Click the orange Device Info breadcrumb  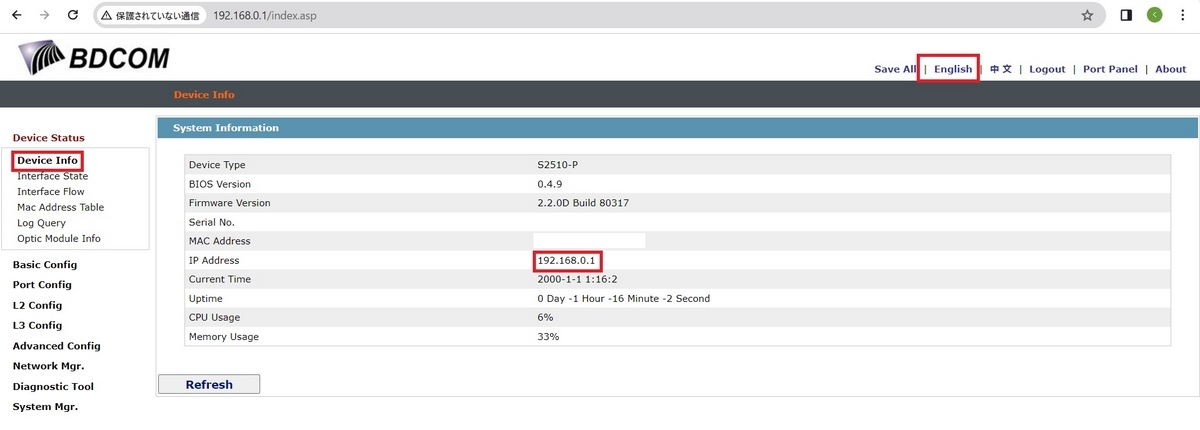(x=204, y=95)
